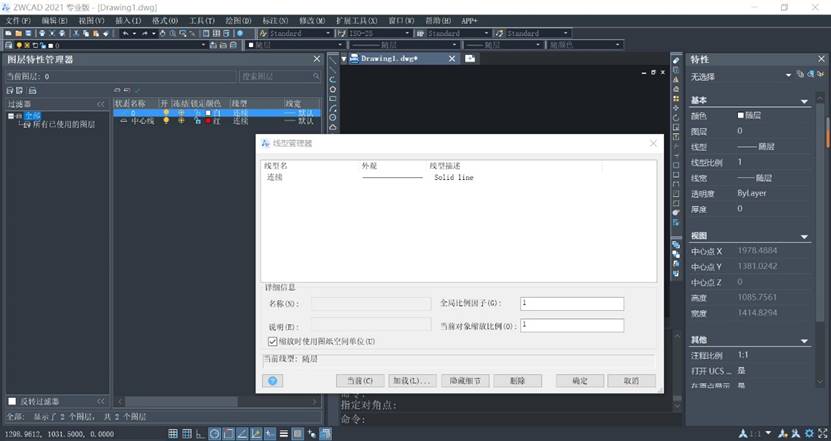The width and height of the screenshot is (831, 441).
Task: Click the search icon in layer search box
Action: 316,76
